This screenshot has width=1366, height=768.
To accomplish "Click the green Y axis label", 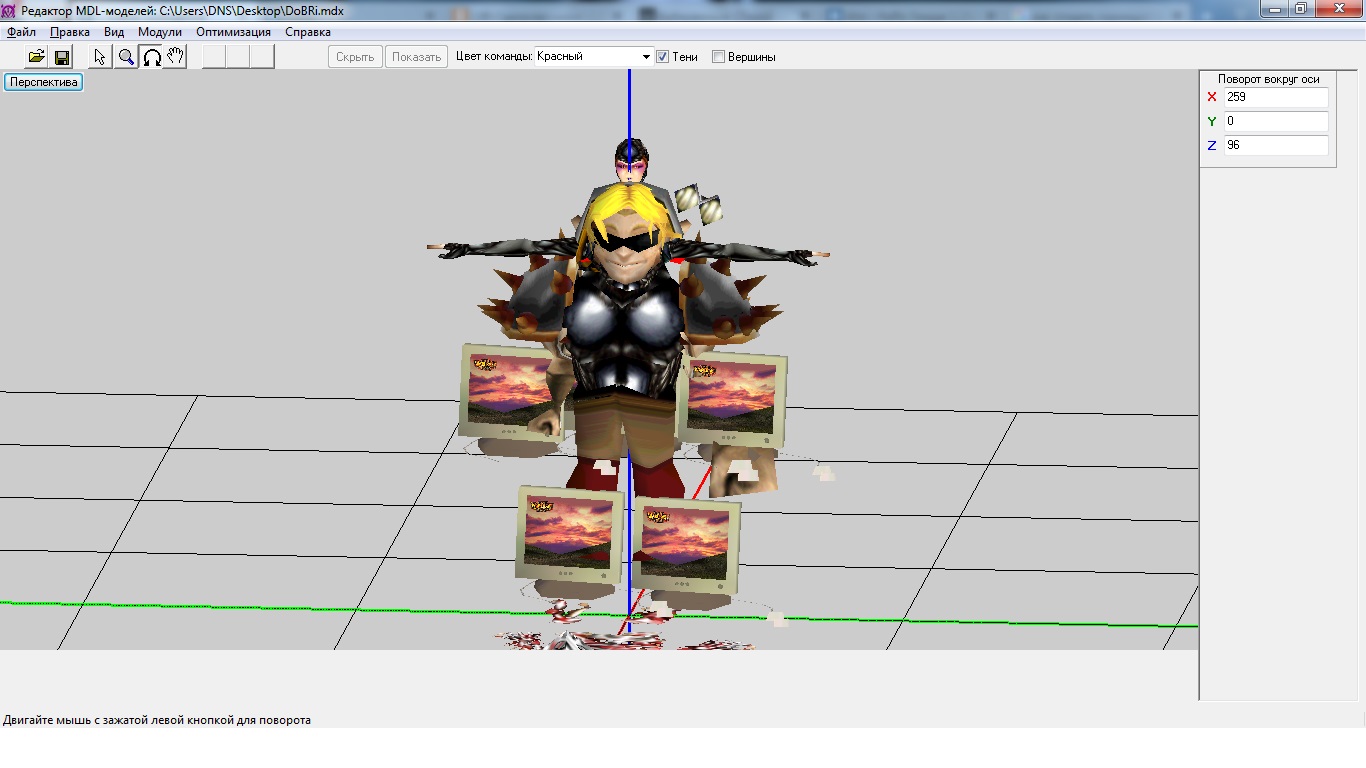I will [1212, 121].
